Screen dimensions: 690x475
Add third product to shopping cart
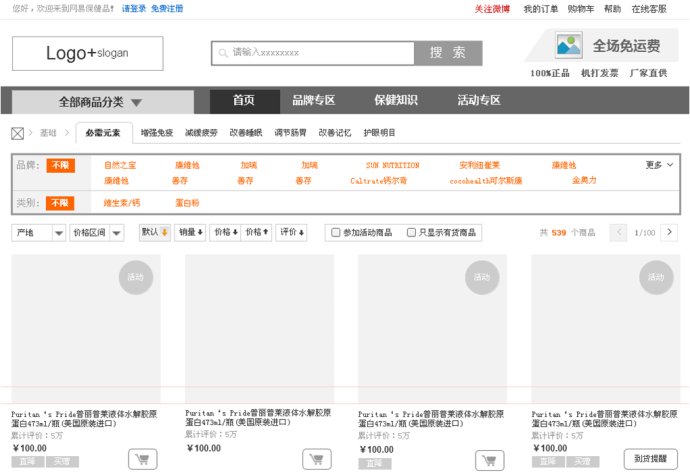click(489, 460)
